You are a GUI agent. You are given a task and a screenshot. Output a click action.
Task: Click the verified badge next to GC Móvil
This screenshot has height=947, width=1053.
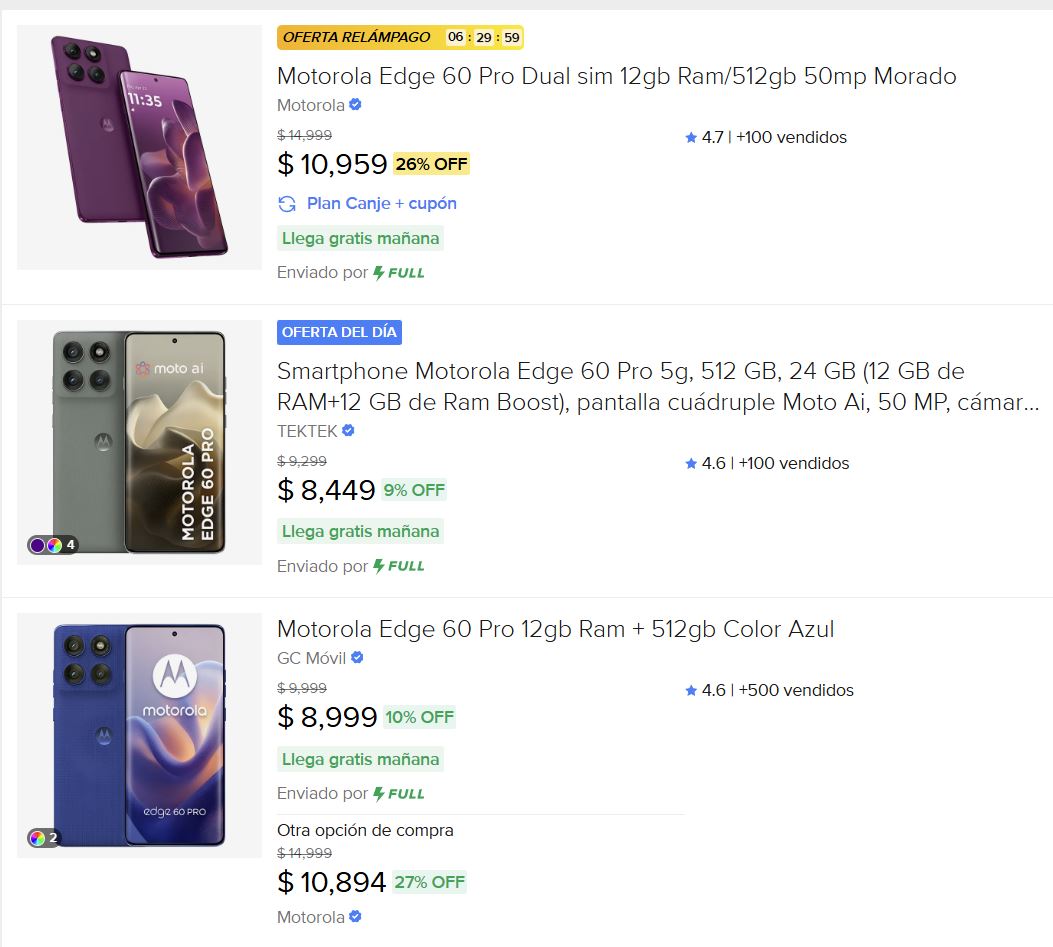point(356,658)
